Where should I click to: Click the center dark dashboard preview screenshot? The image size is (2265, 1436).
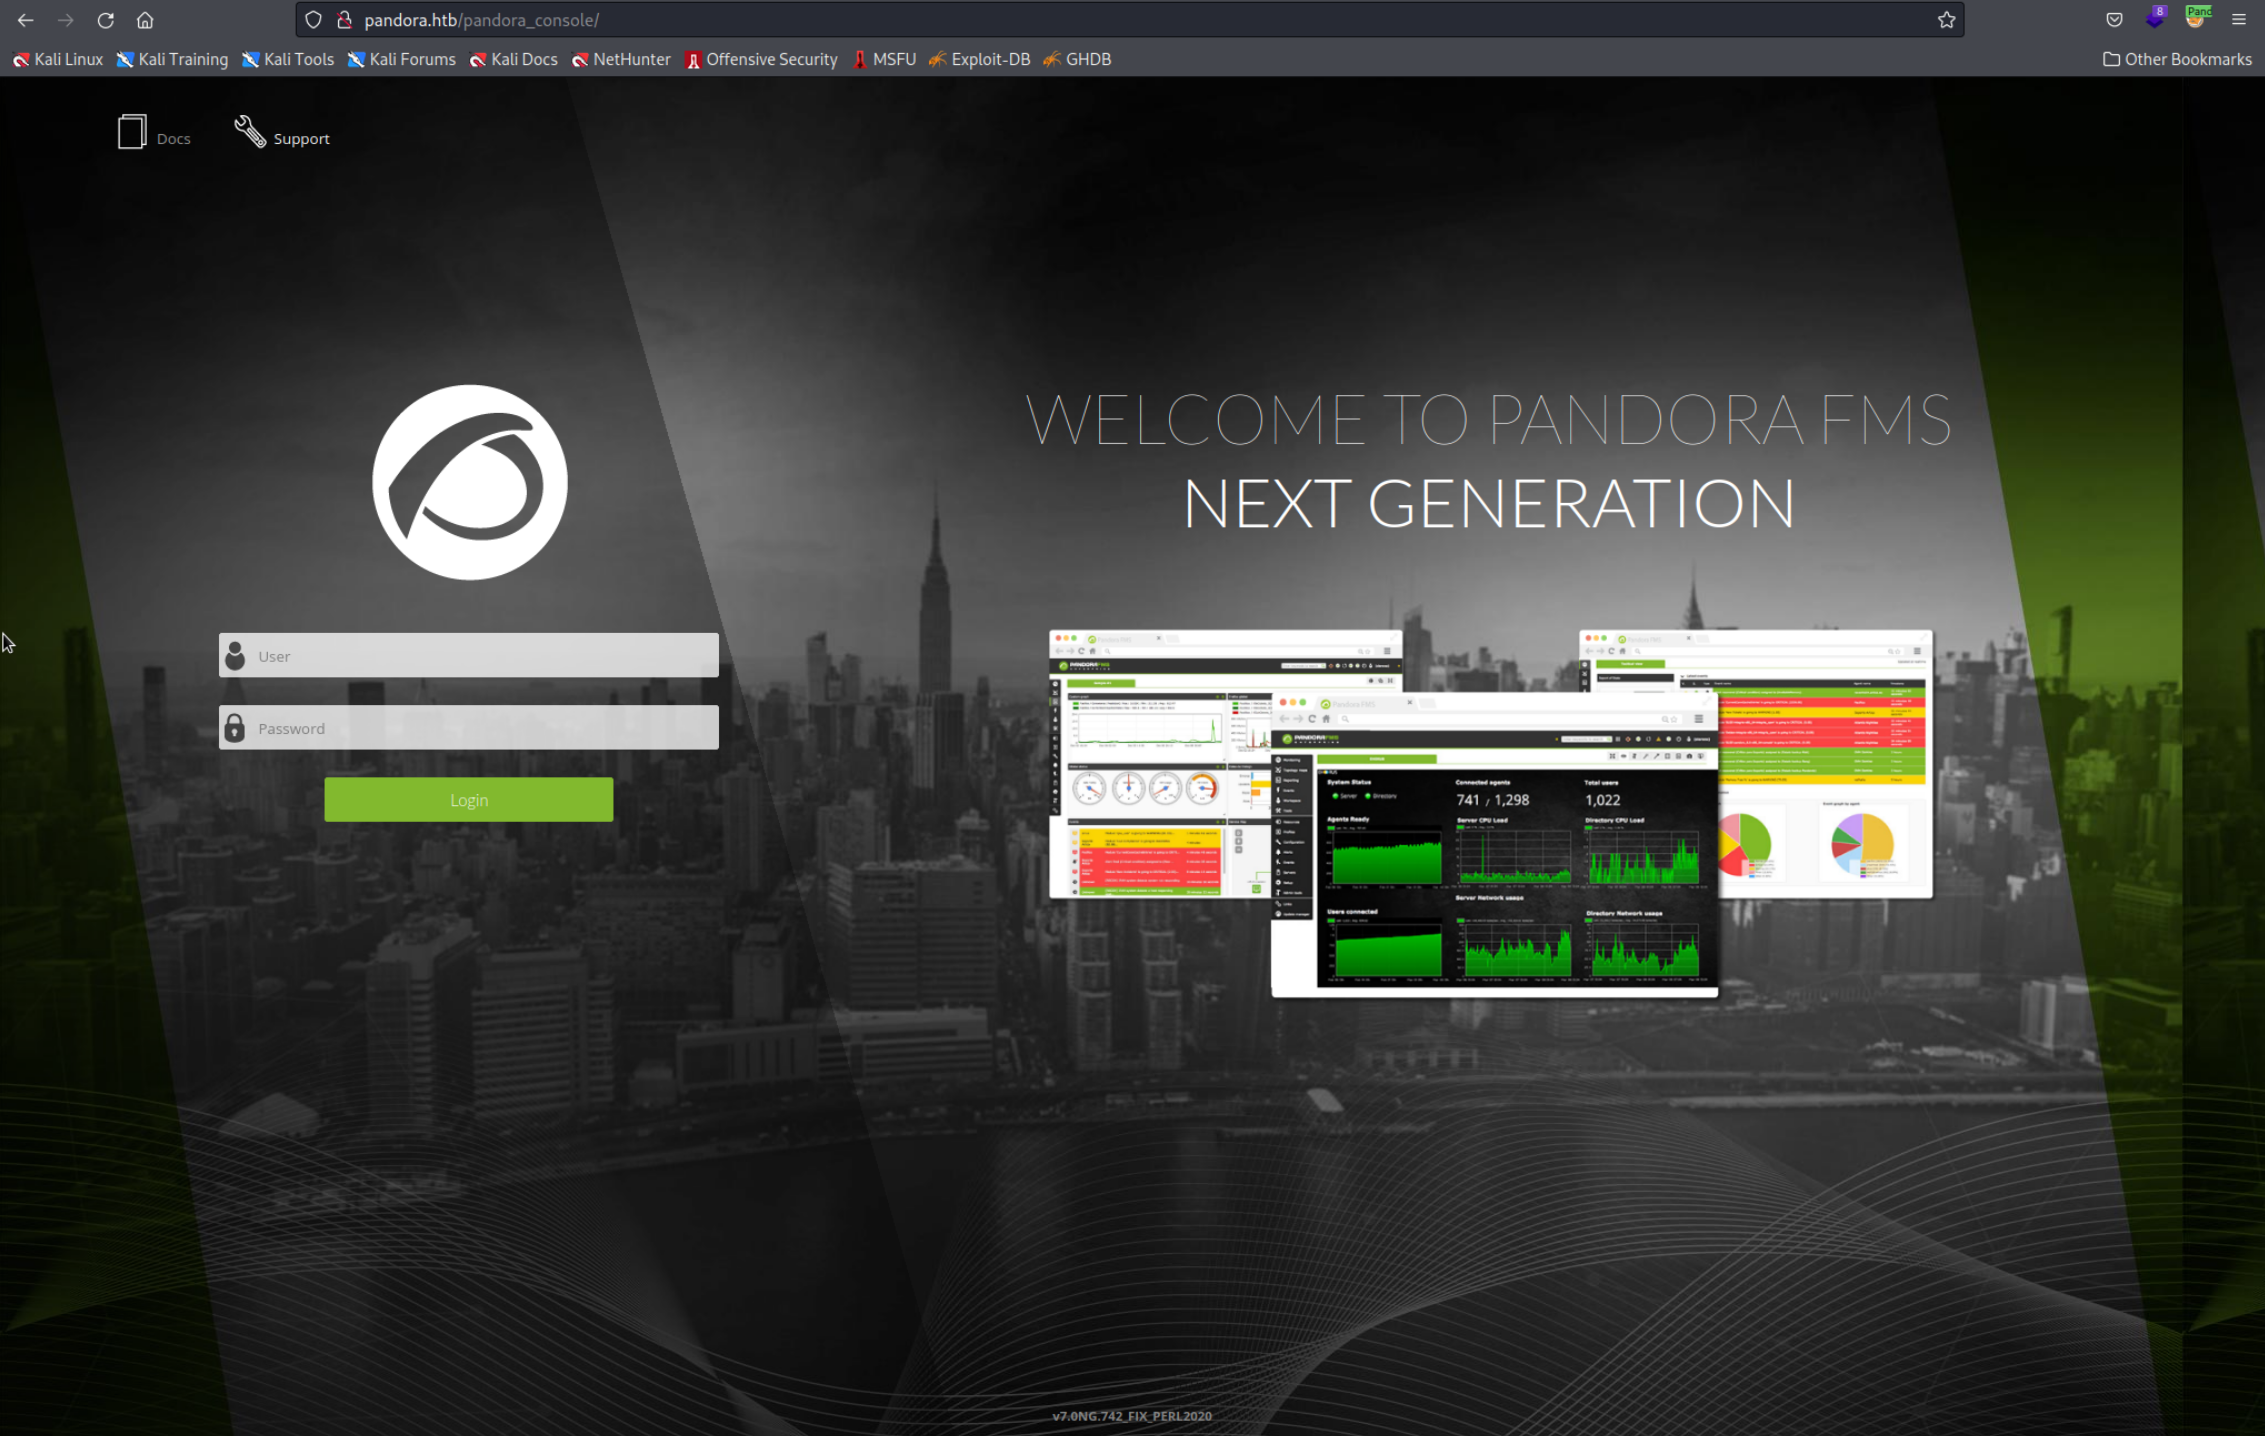[x=1494, y=844]
